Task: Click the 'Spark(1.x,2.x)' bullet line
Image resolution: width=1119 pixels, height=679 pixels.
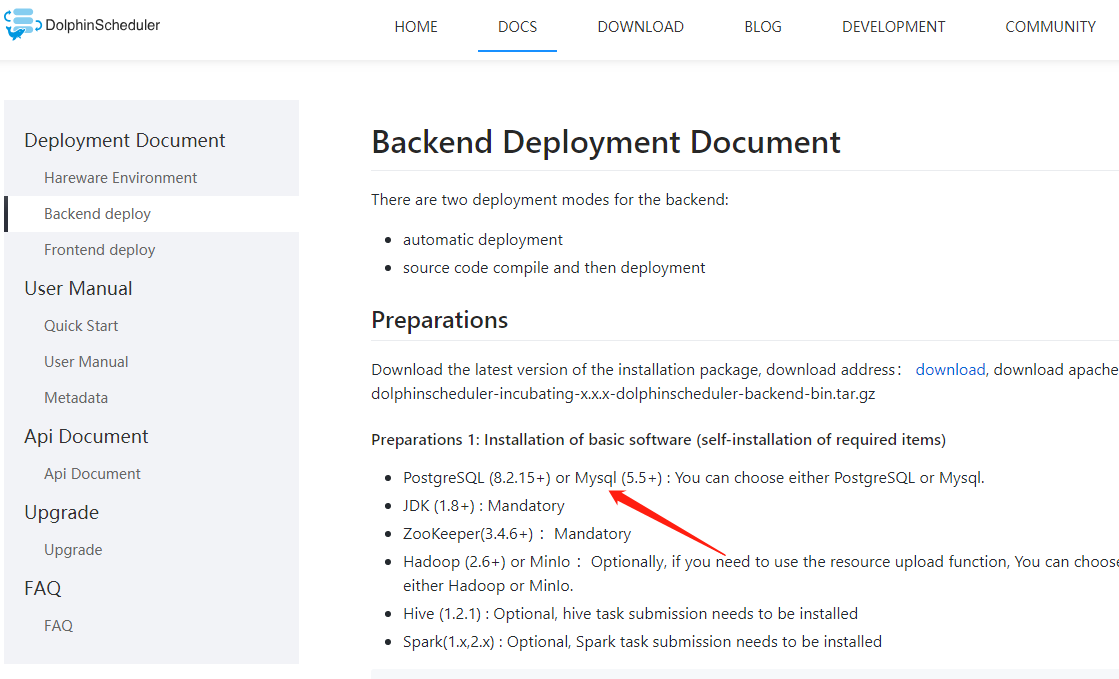Action: click(x=642, y=642)
